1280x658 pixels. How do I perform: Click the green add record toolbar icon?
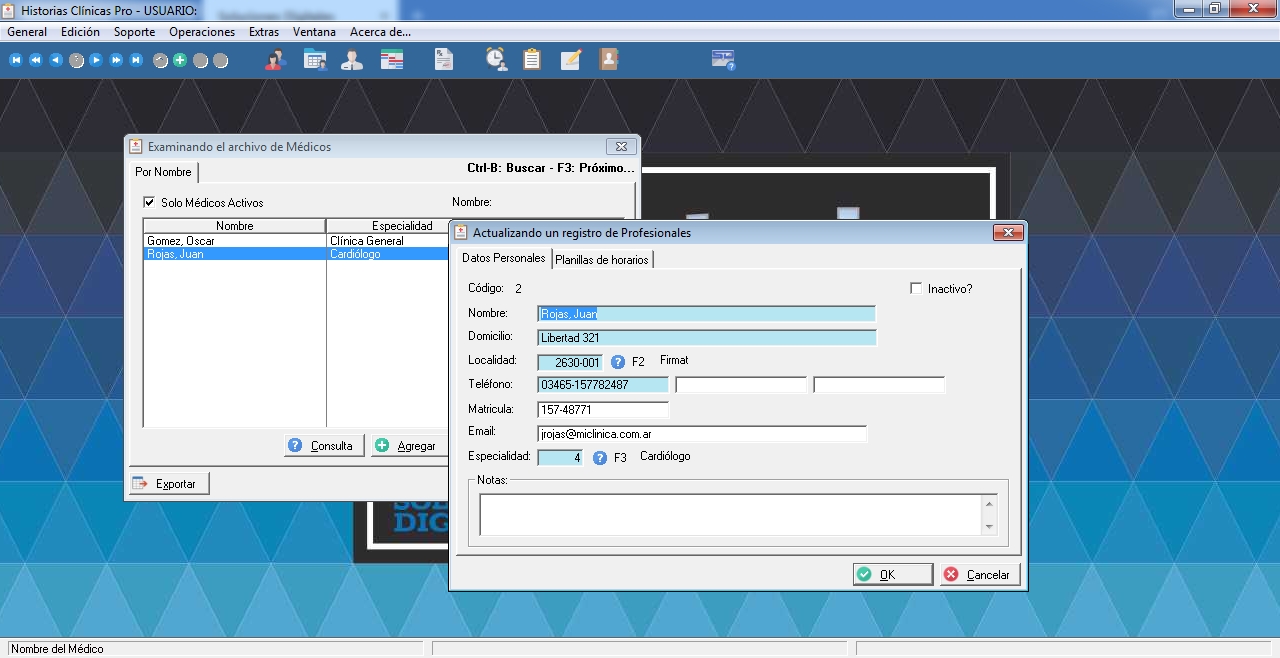tap(180, 60)
